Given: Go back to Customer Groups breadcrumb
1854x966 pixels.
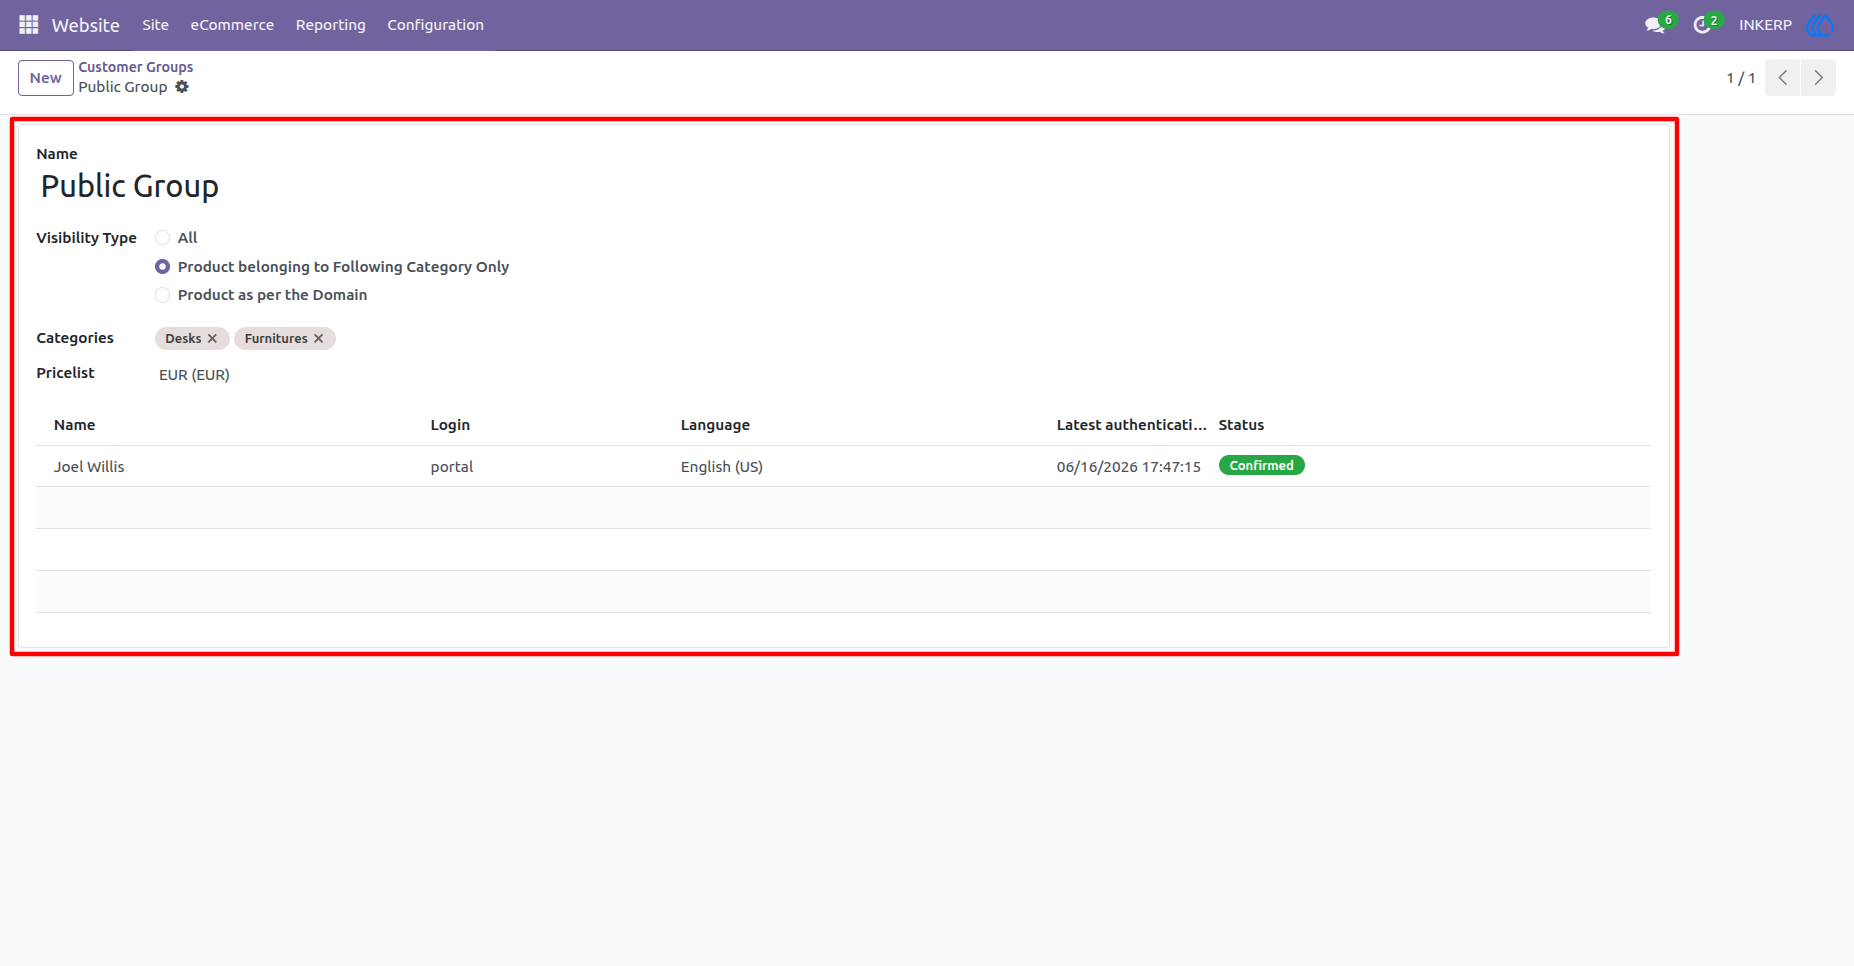Looking at the screenshot, I should [x=136, y=67].
